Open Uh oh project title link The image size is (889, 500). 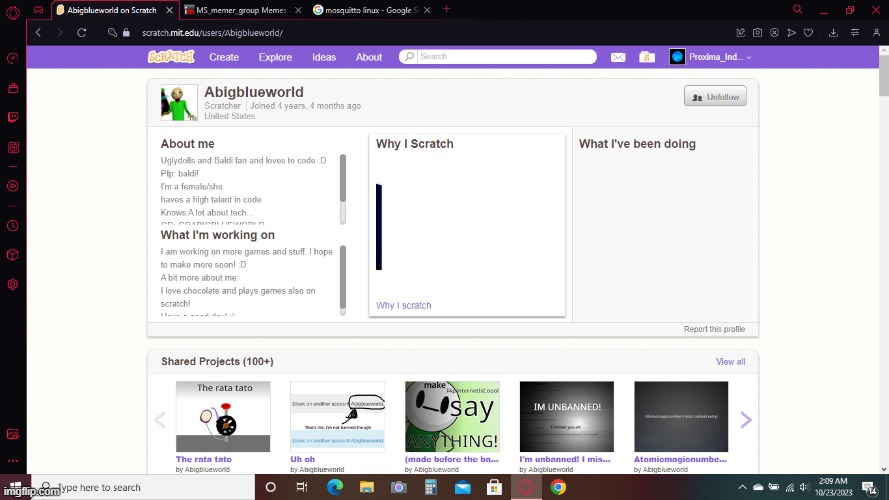(x=303, y=459)
